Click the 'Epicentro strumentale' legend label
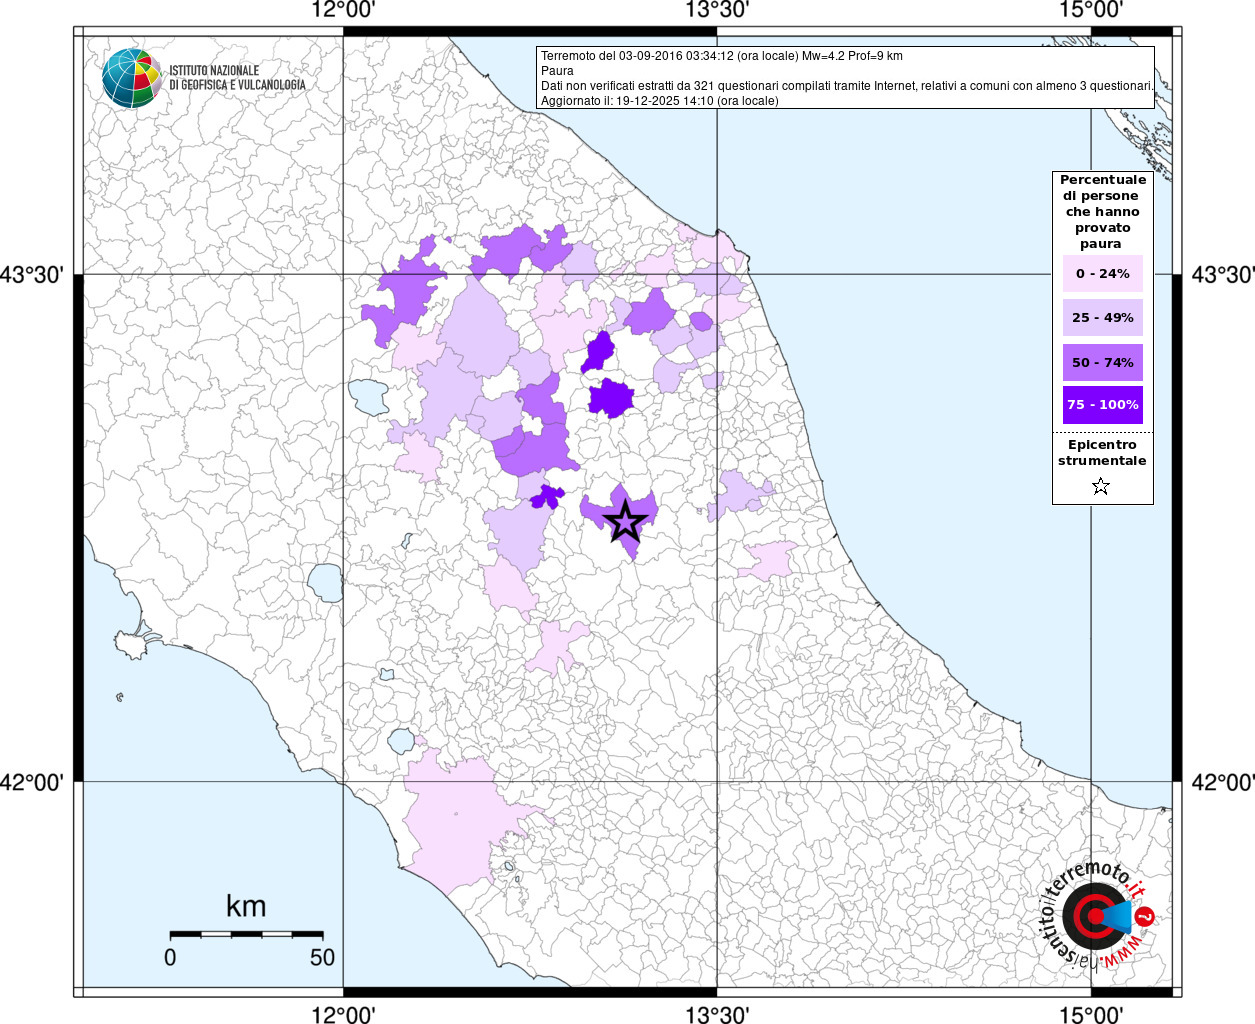The image size is (1255, 1024). coord(1102,453)
